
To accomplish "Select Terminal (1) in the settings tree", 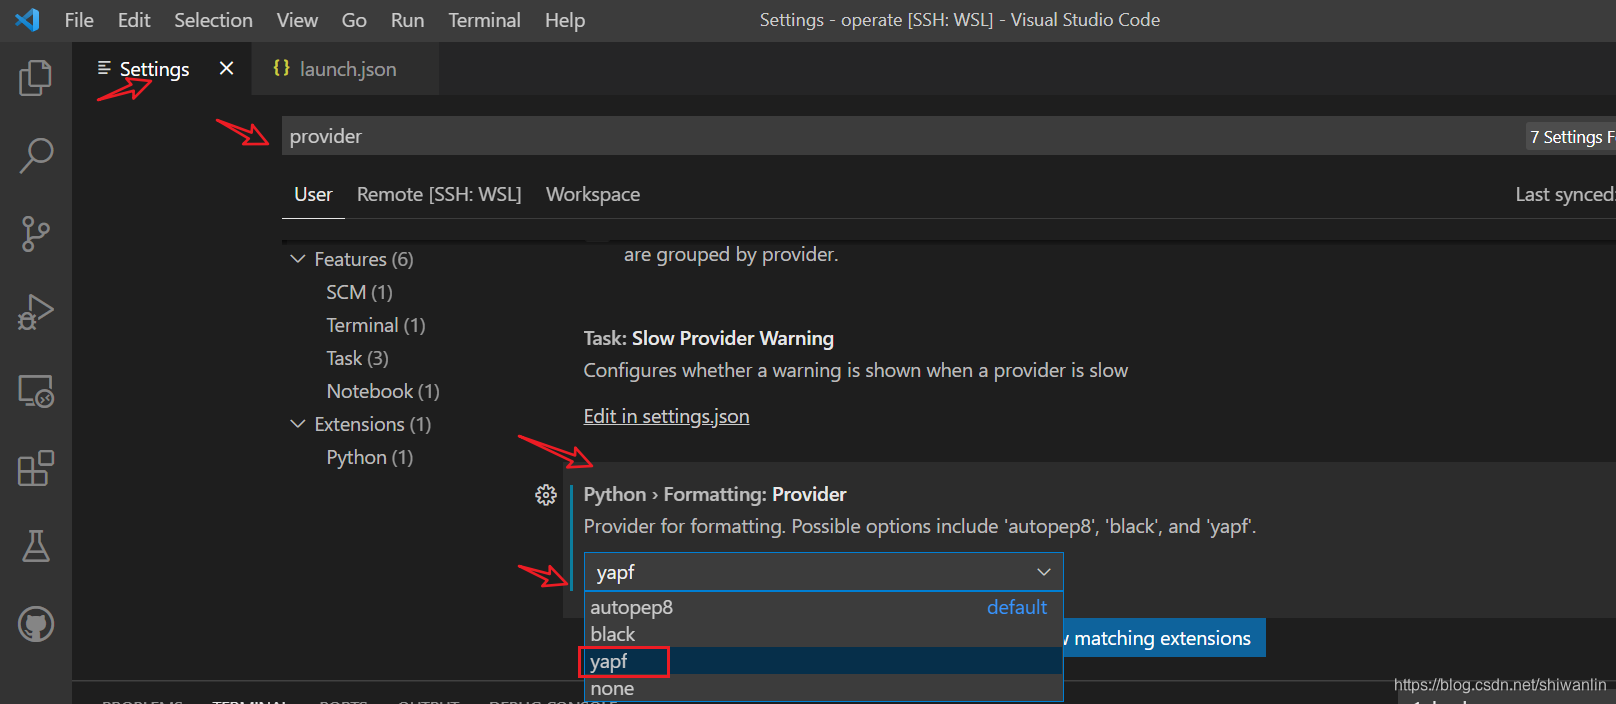I will [376, 325].
